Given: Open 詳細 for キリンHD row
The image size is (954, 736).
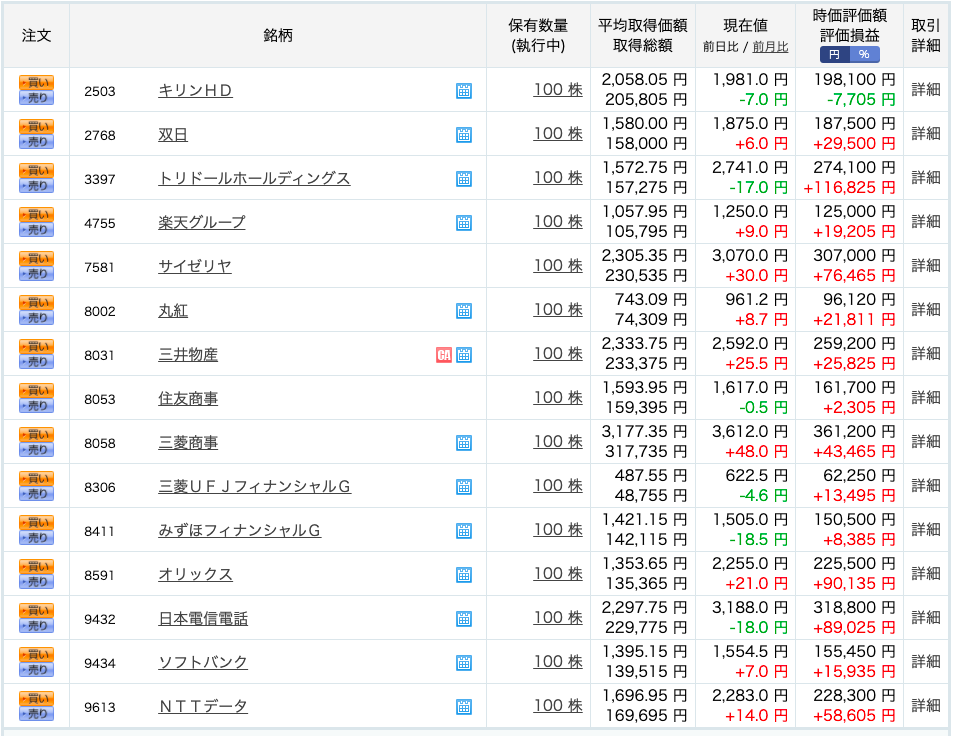Looking at the screenshot, I should point(926,90).
